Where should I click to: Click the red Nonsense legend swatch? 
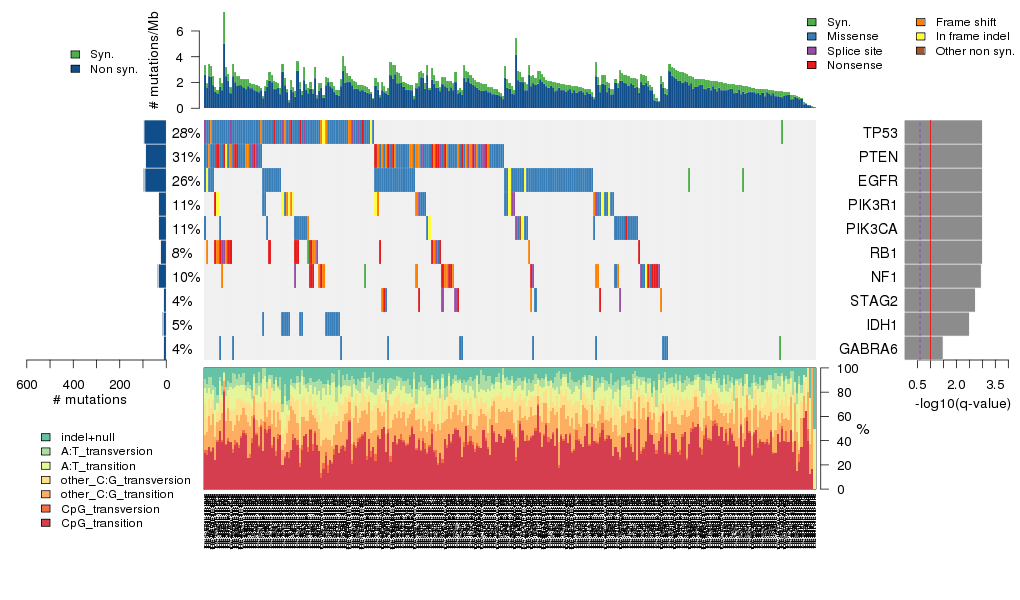[811, 65]
